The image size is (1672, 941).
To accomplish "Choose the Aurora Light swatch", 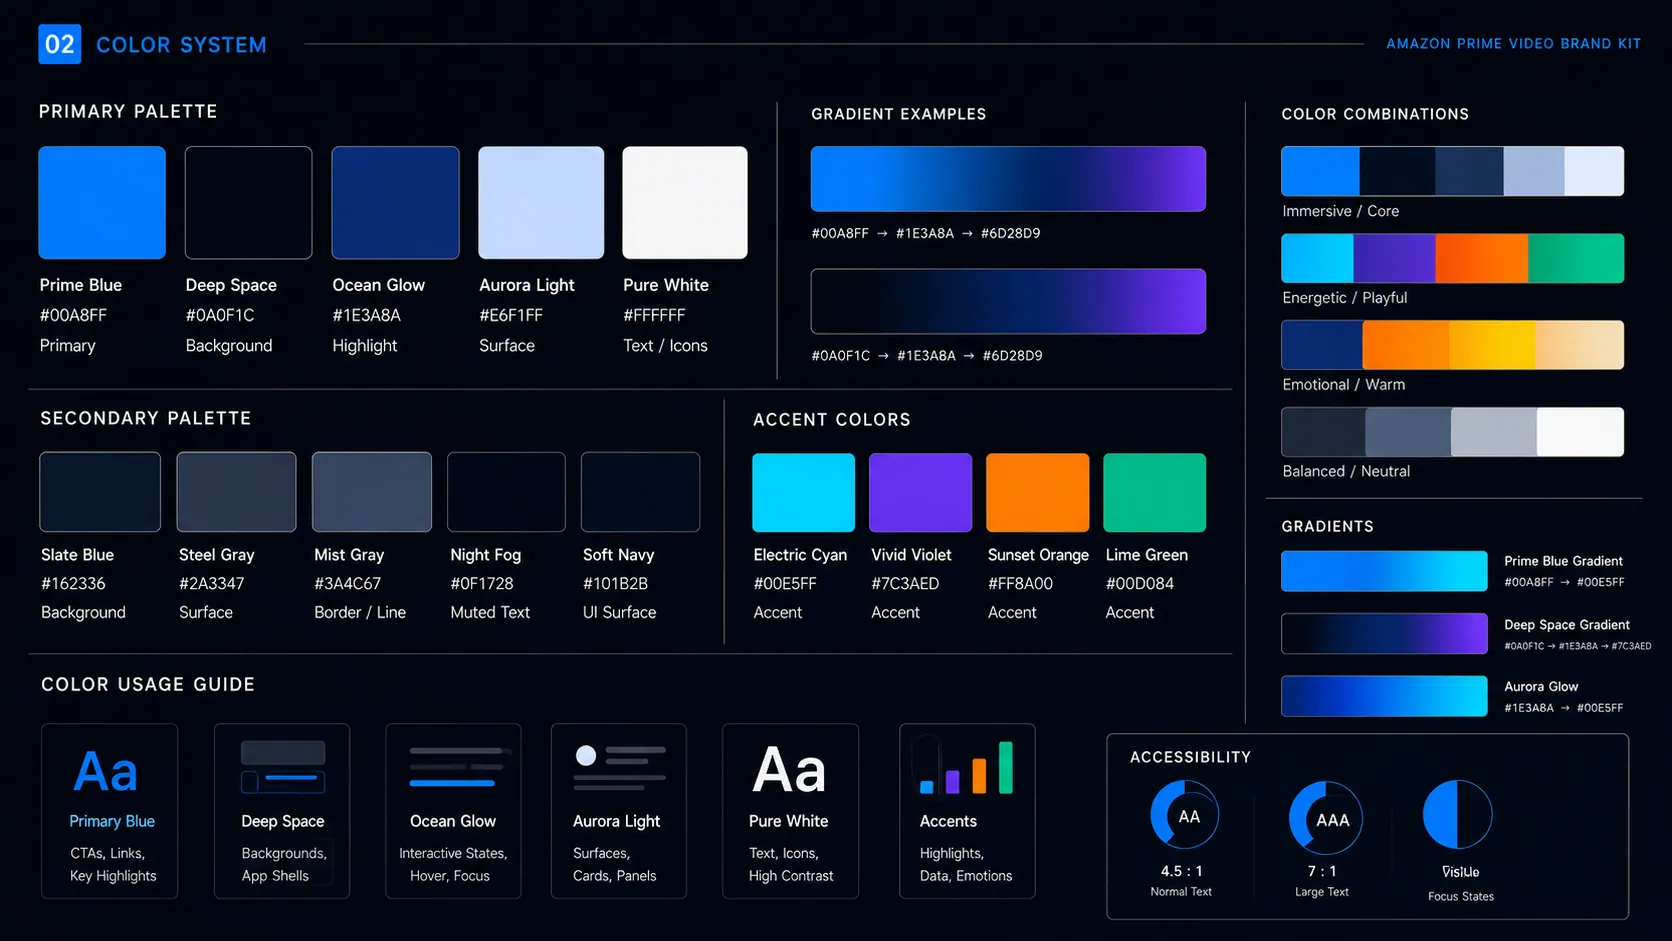I will [x=541, y=203].
